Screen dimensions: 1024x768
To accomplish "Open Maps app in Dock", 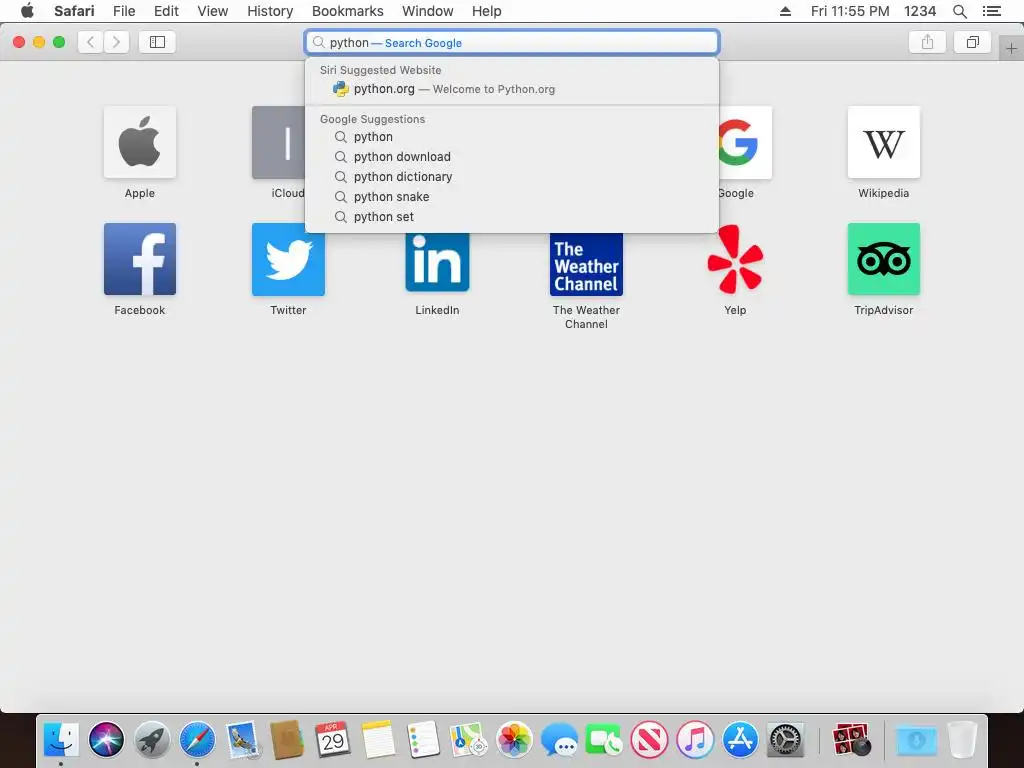I will pos(469,740).
